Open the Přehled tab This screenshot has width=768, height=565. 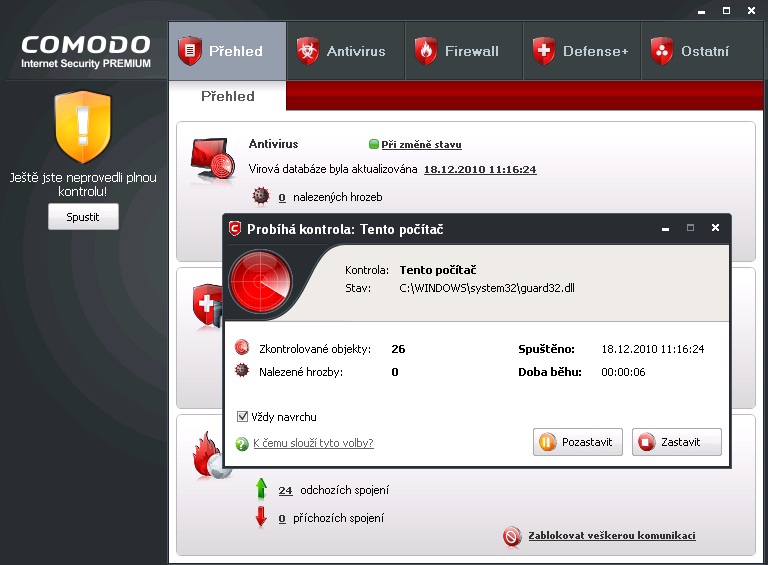(x=228, y=51)
